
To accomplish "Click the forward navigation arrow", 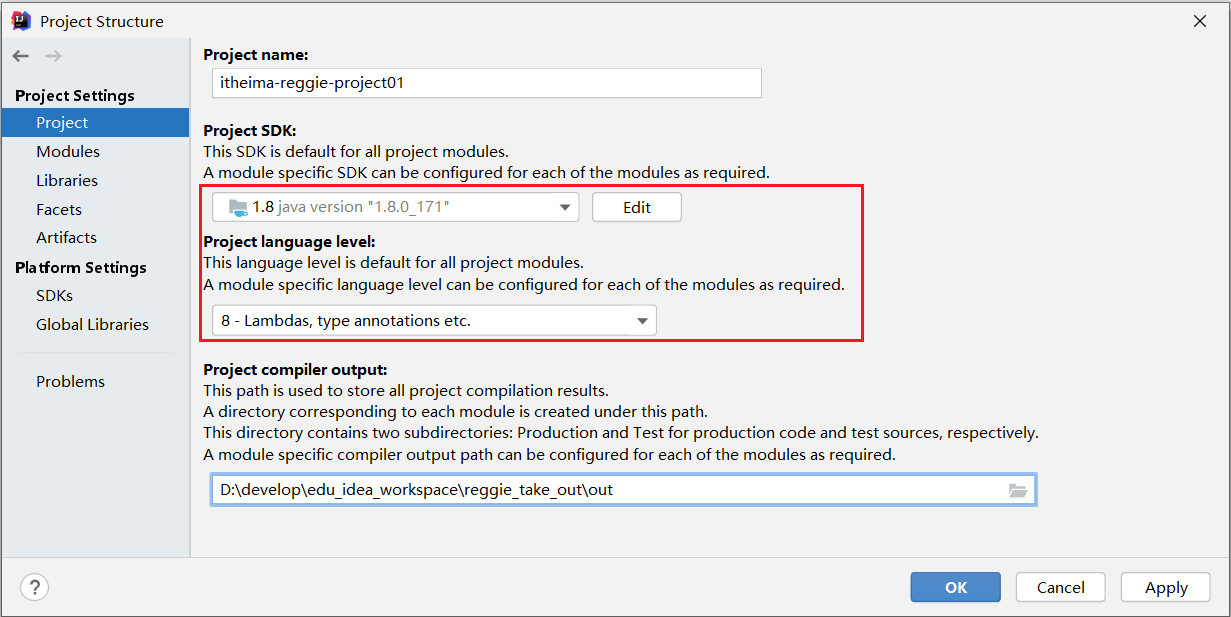I will point(53,56).
